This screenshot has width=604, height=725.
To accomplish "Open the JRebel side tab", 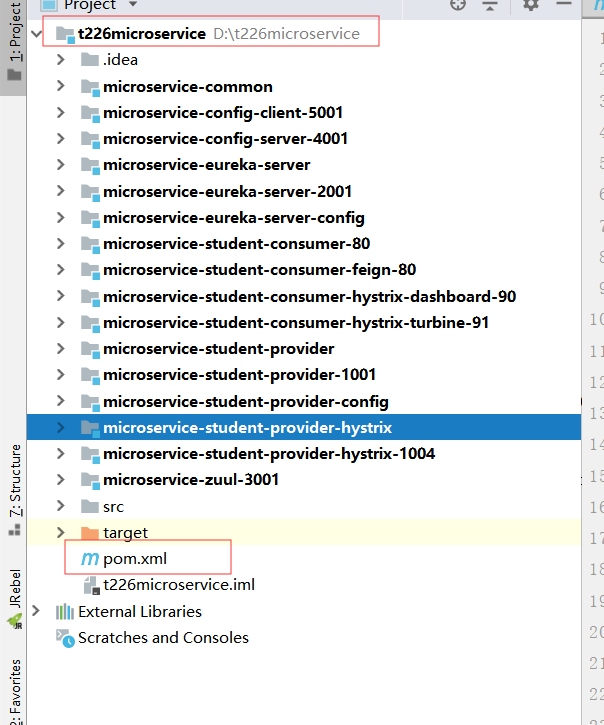I will tap(15, 598).
